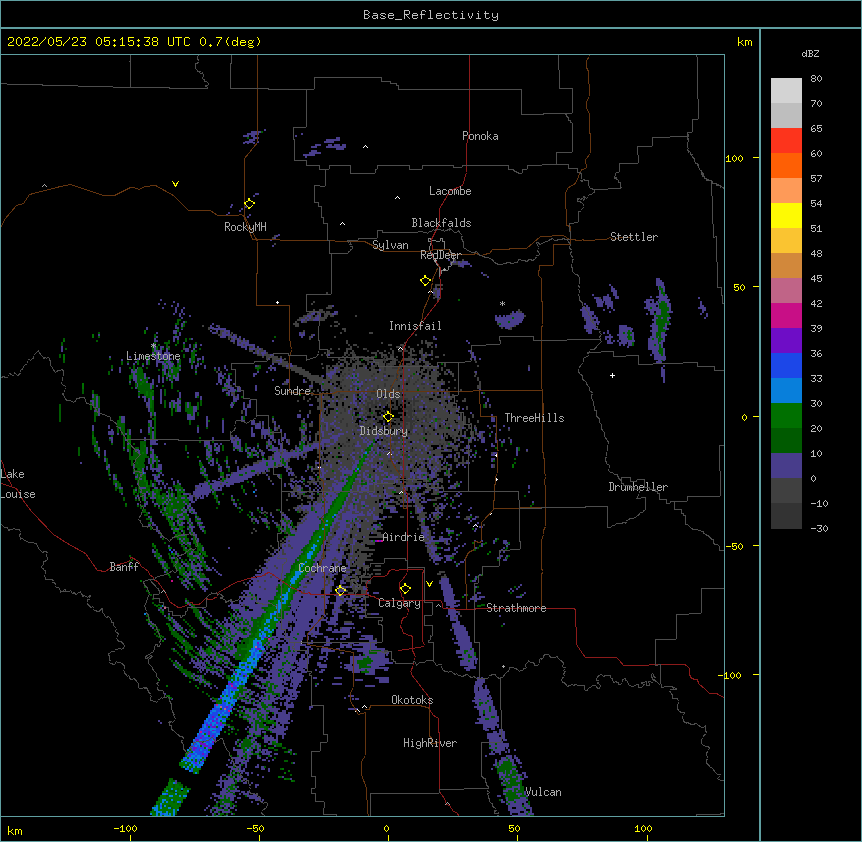The height and width of the screenshot is (842, 862).
Task: Click the green 20–30 dBZ legend swatch
Action: 786,416
